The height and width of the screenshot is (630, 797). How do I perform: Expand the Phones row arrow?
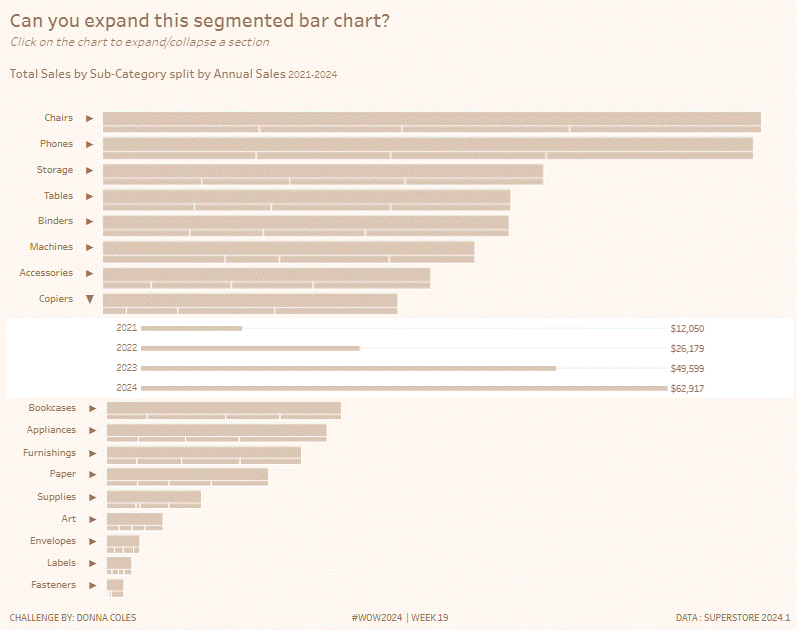pyautogui.click(x=89, y=145)
